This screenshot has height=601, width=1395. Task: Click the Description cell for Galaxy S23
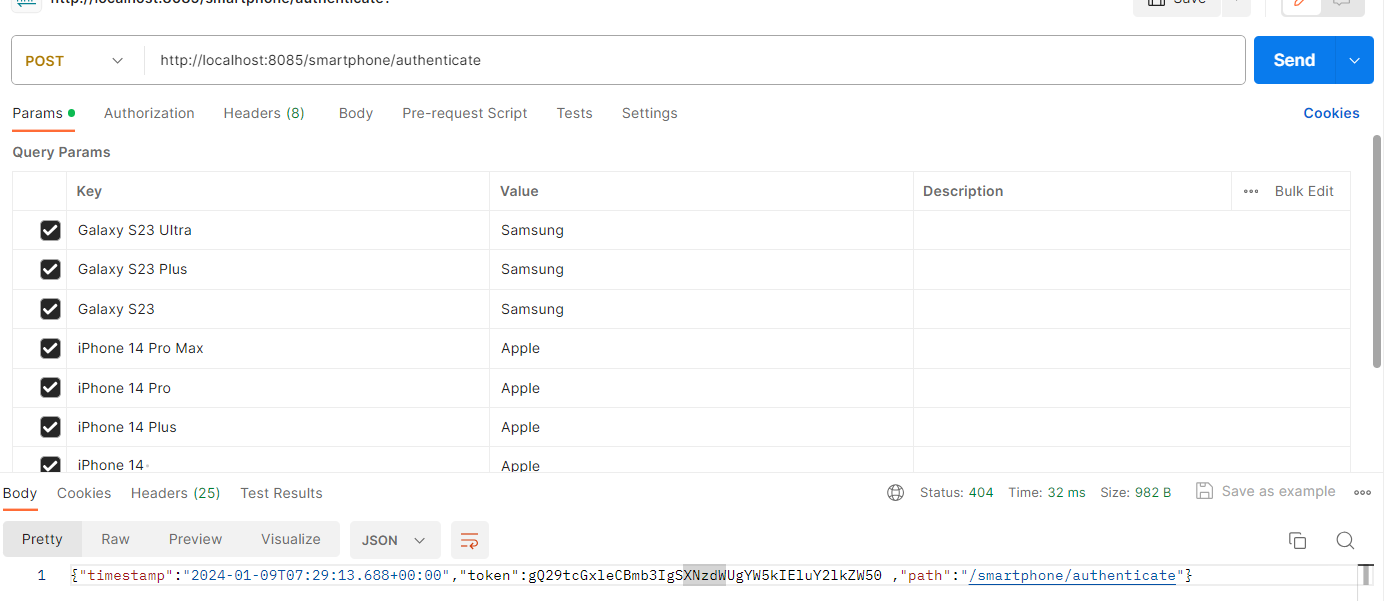(x=1132, y=309)
